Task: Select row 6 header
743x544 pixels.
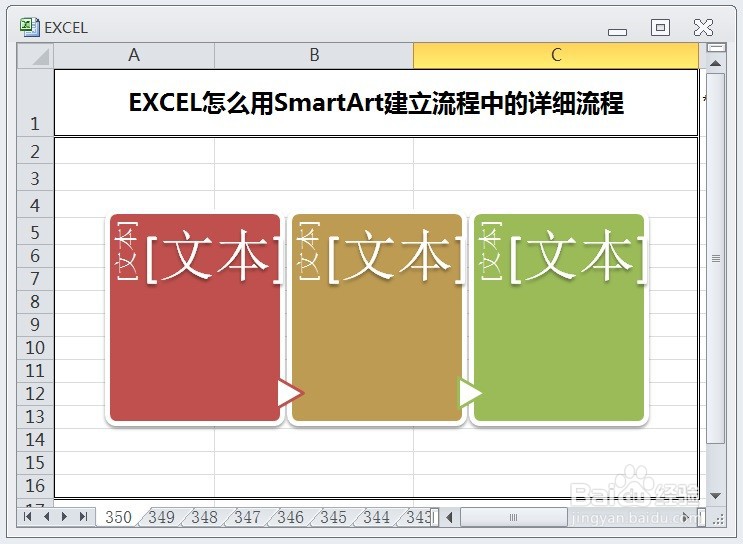Action: (36, 256)
